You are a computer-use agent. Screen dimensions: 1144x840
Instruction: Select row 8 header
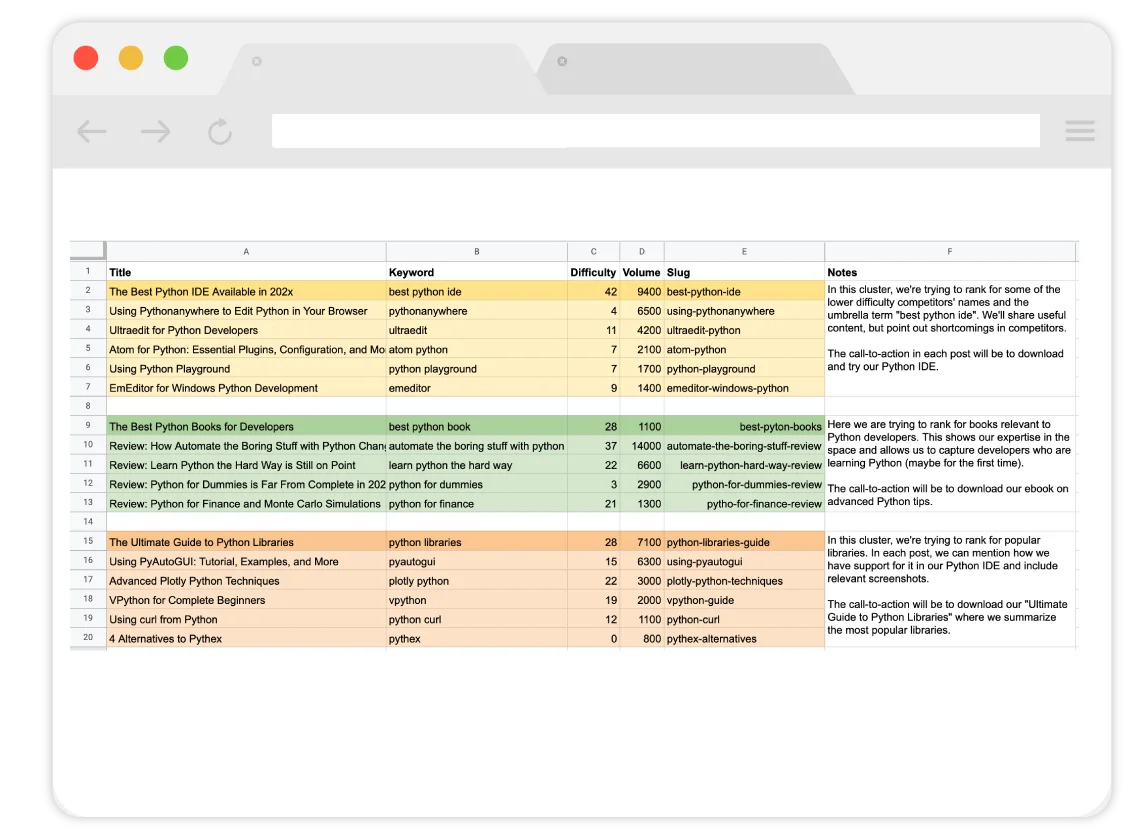[x=88, y=406]
